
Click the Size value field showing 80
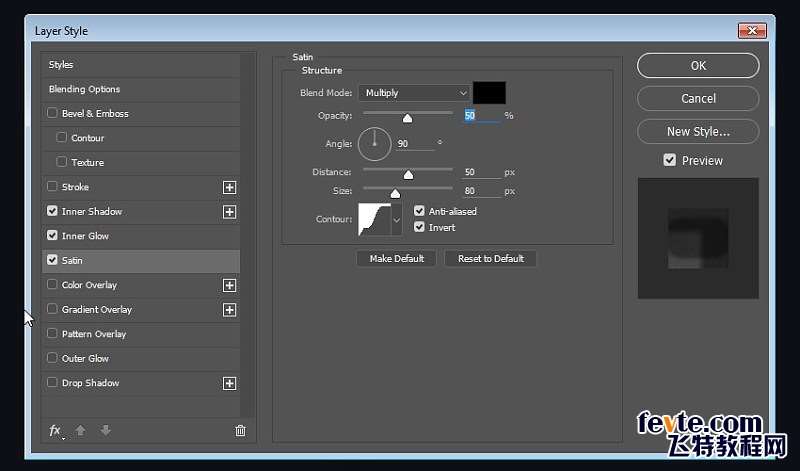[482, 191]
